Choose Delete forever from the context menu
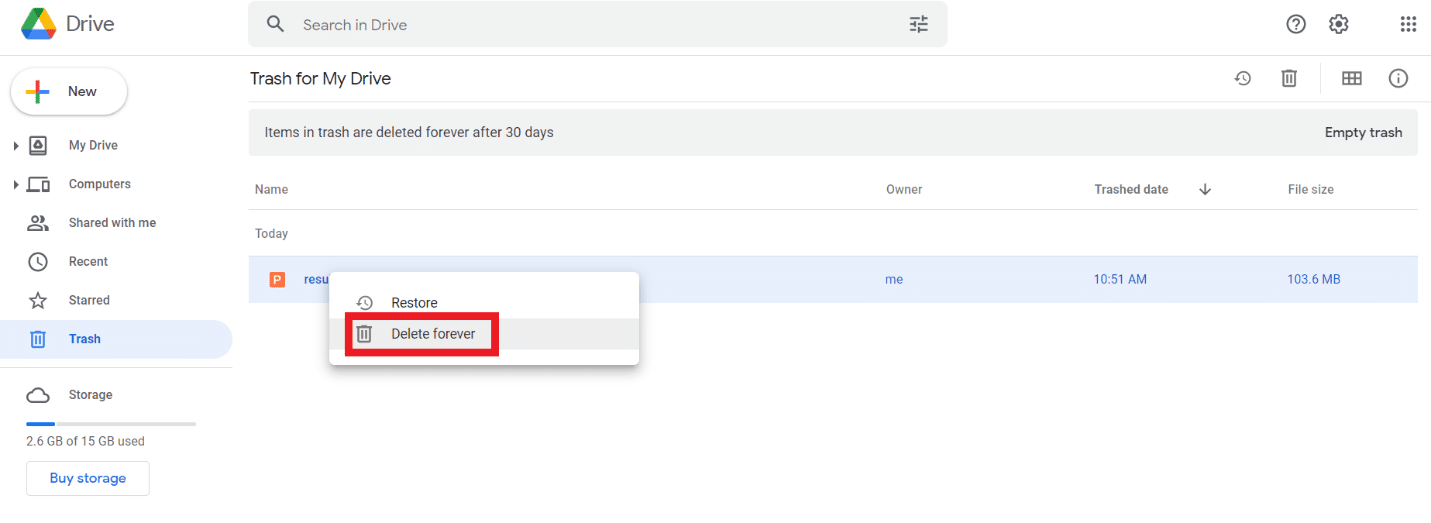Viewport: 1431px width, 523px height. click(484, 334)
